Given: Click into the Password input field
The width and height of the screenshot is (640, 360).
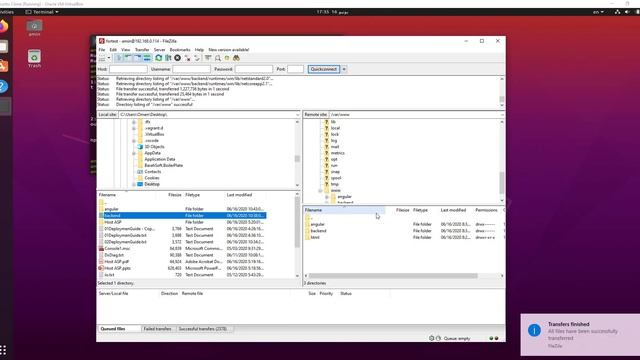Looking at the screenshot, I should 254,69.
